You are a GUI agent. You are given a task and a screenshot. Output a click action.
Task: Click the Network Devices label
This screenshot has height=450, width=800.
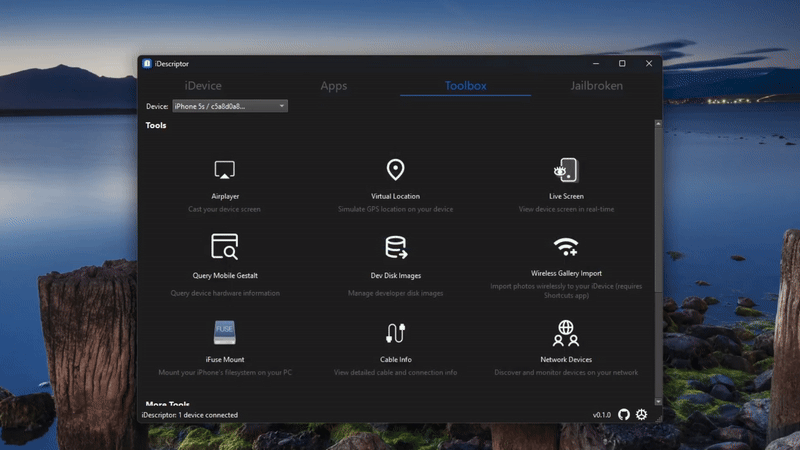[566, 359]
